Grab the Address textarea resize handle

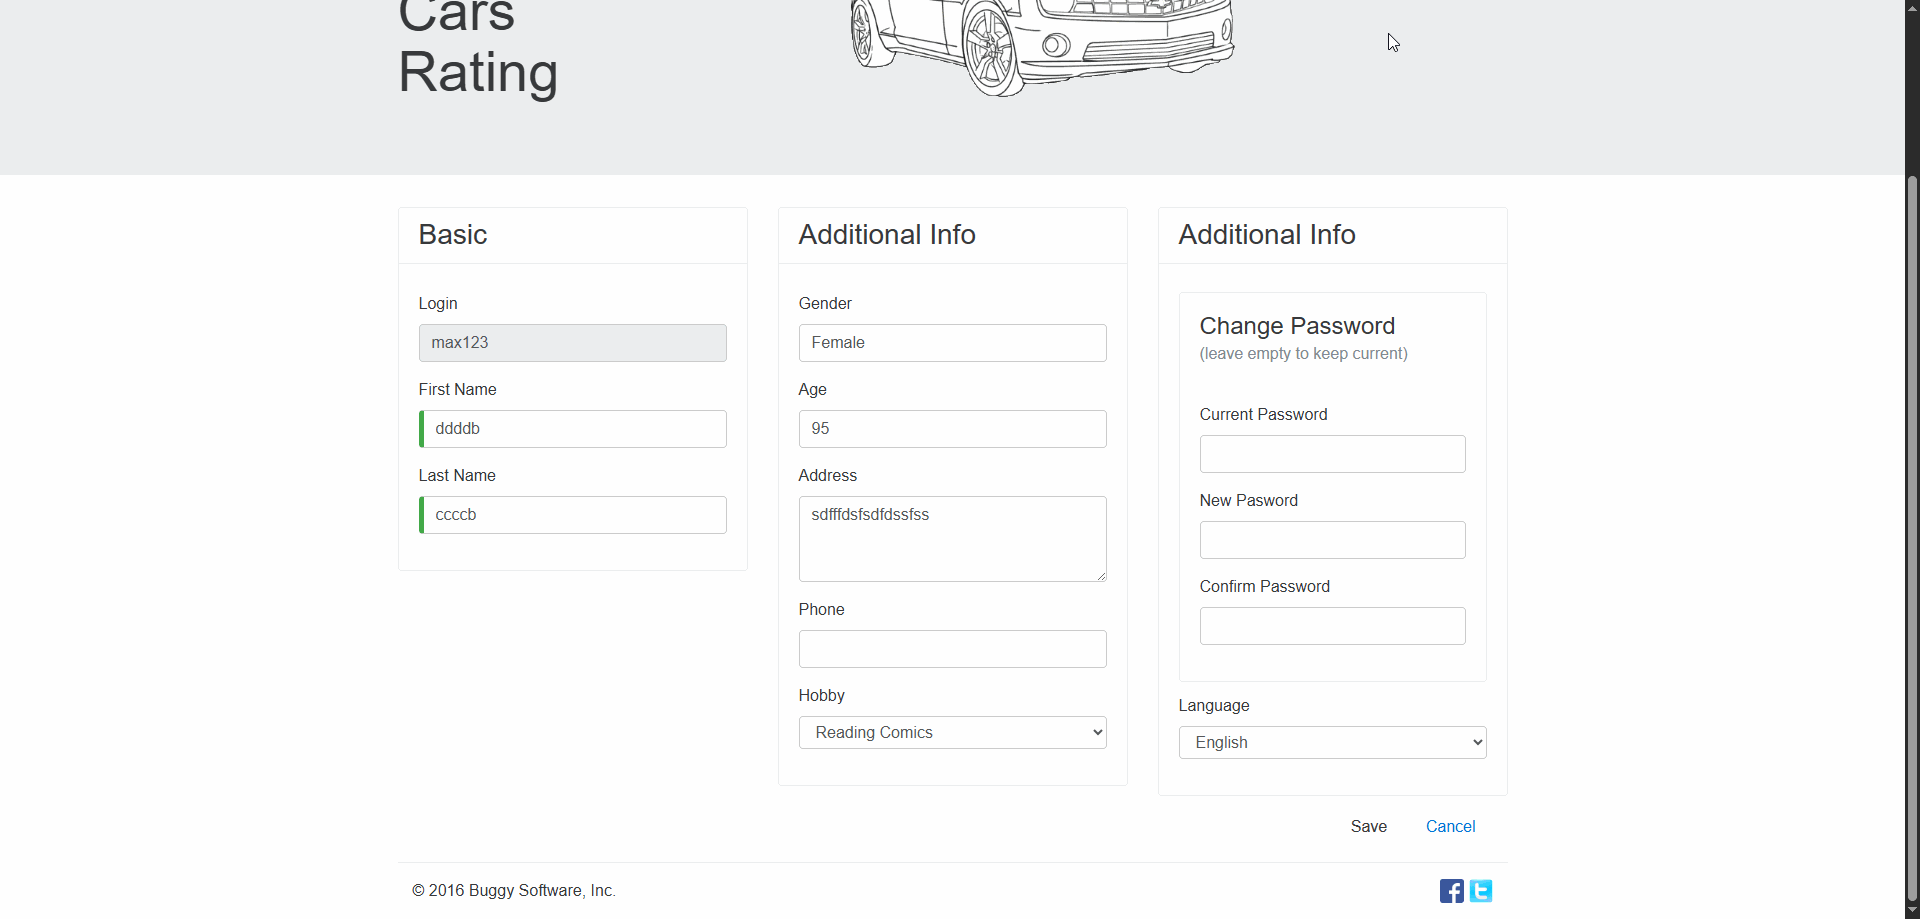point(1101,576)
